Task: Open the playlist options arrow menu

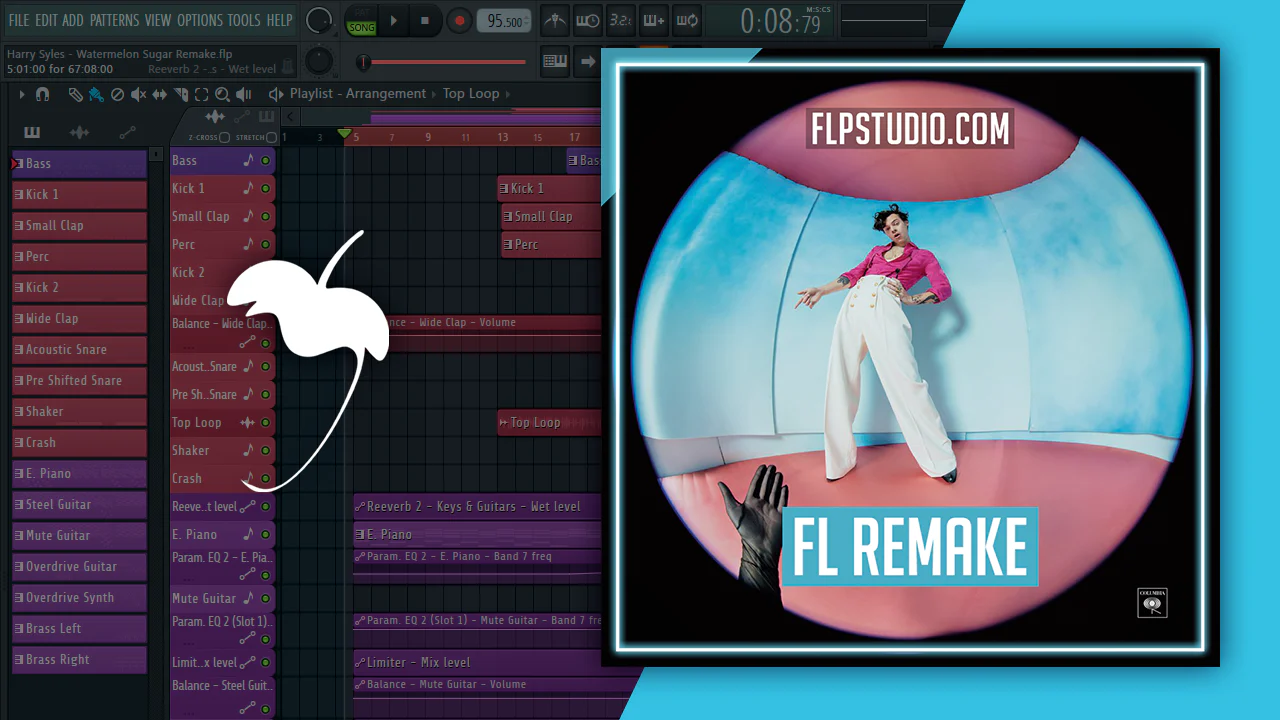Action: 21,94
